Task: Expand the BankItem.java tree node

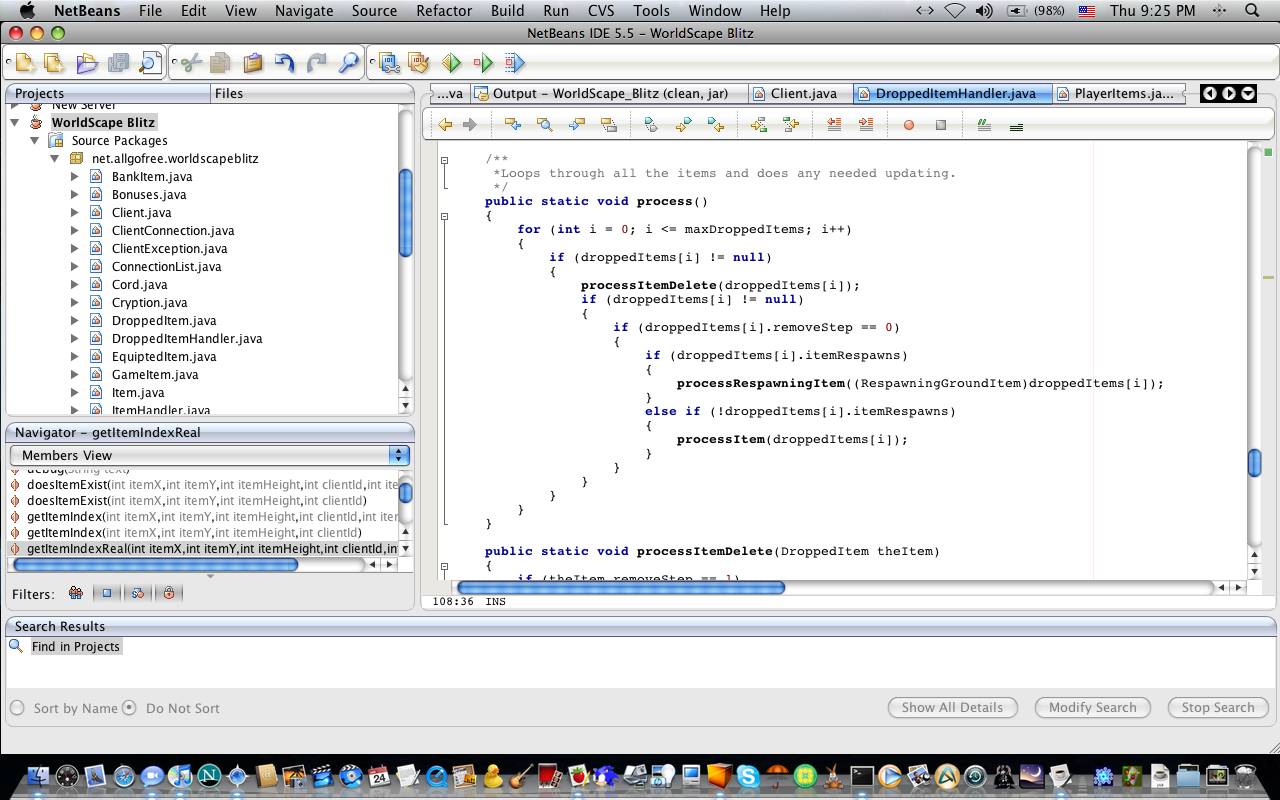Action: pyautogui.click(x=75, y=176)
